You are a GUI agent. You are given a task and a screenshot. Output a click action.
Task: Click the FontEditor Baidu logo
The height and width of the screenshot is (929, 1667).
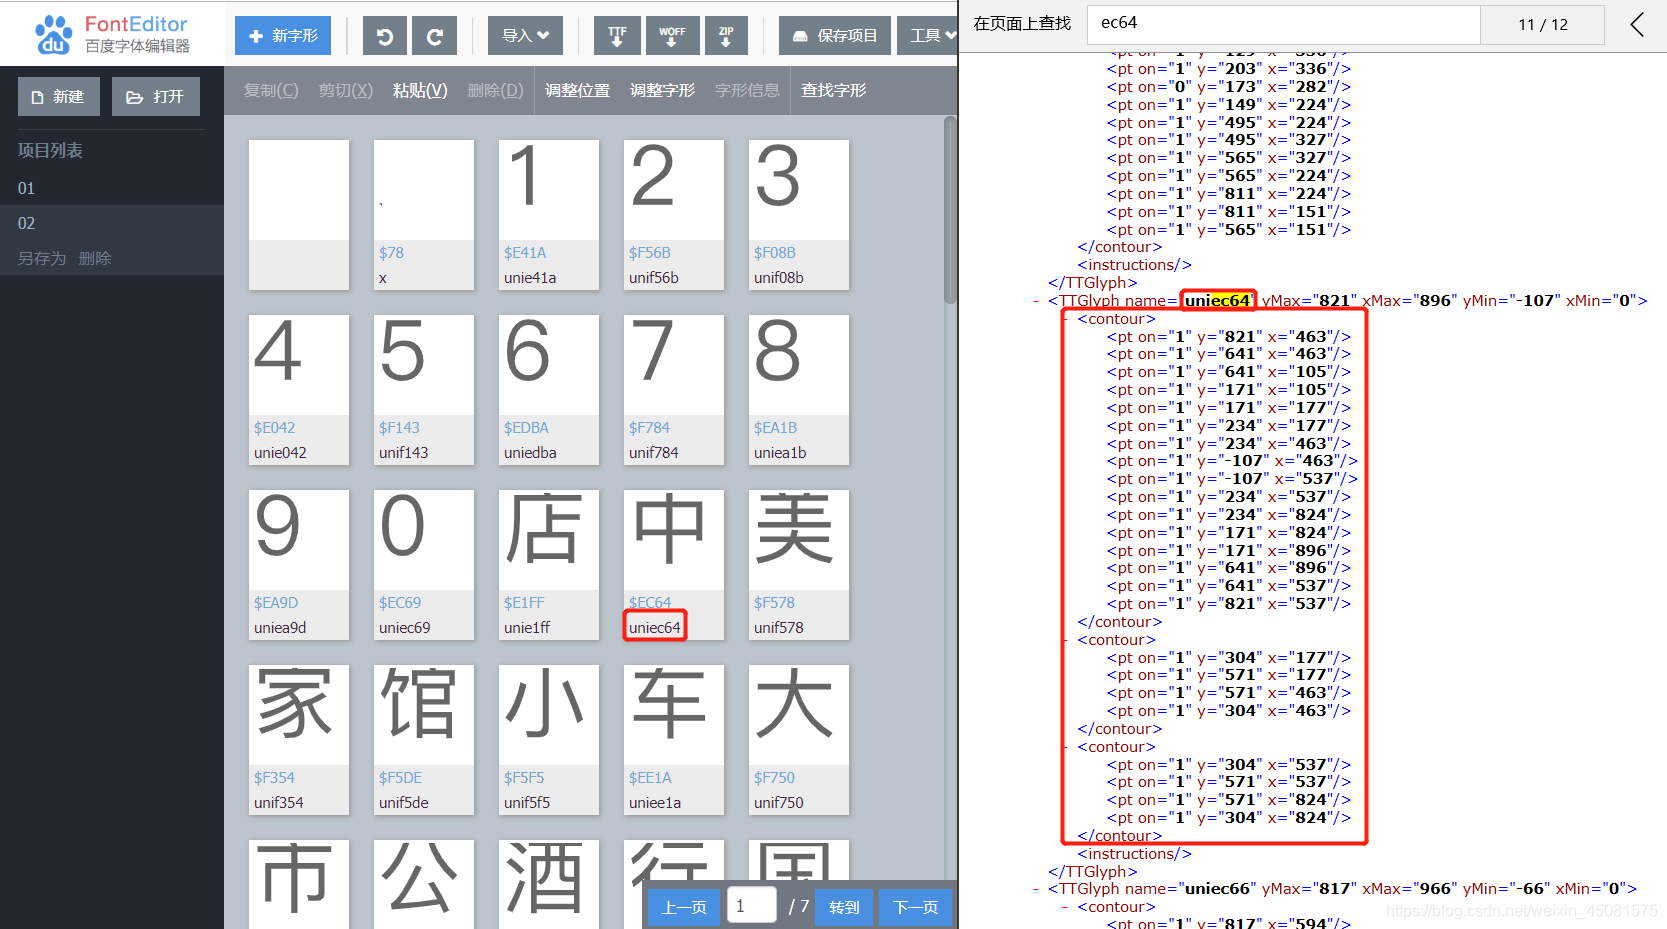(x=111, y=34)
